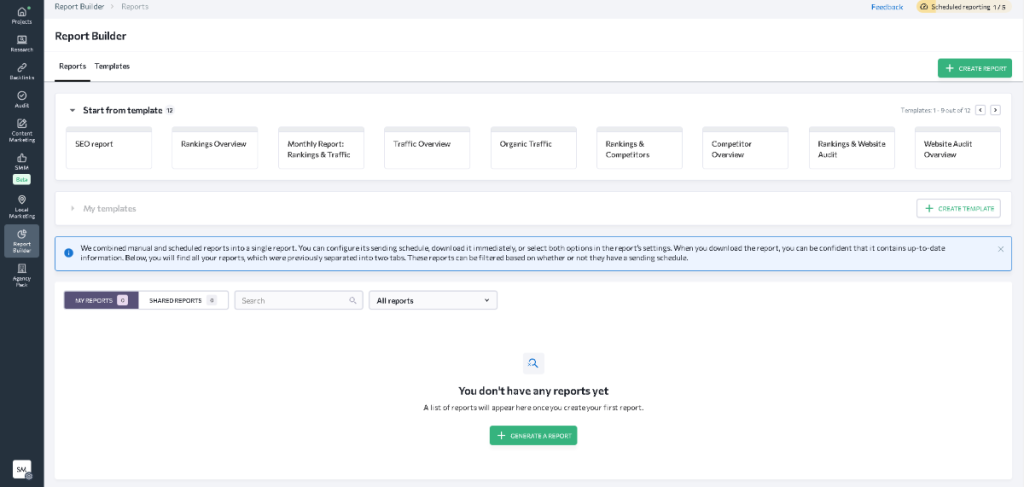Expand the My templates section
The width and height of the screenshot is (1024, 487).
(x=72, y=208)
